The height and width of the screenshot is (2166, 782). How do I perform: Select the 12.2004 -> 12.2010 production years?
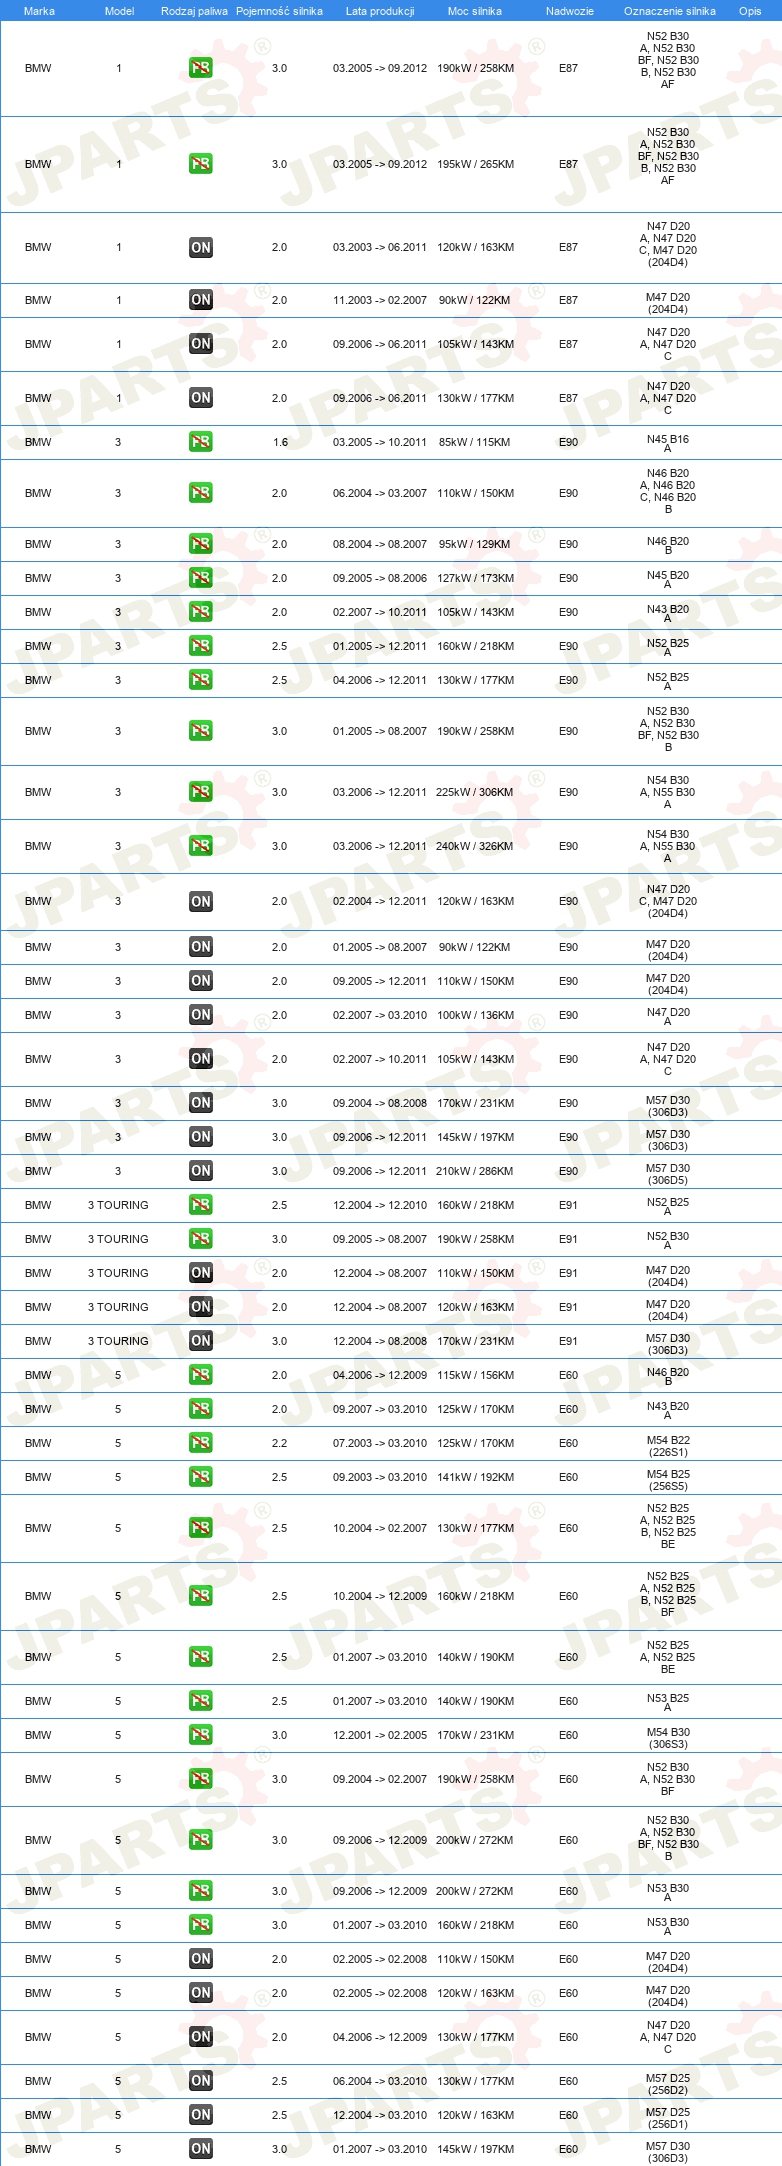380,1205
